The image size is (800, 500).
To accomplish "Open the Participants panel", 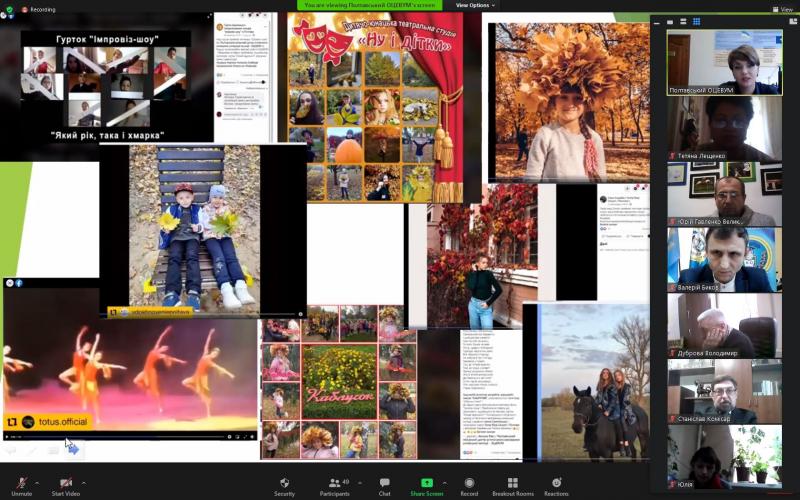I will pyautogui.click(x=334, y=486).
